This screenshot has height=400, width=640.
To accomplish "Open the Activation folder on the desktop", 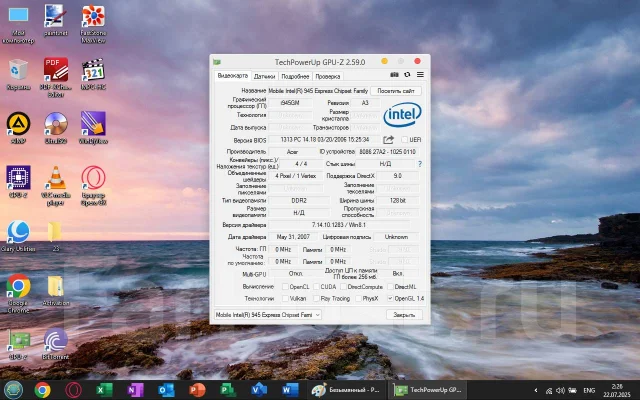I will point(56,291).
